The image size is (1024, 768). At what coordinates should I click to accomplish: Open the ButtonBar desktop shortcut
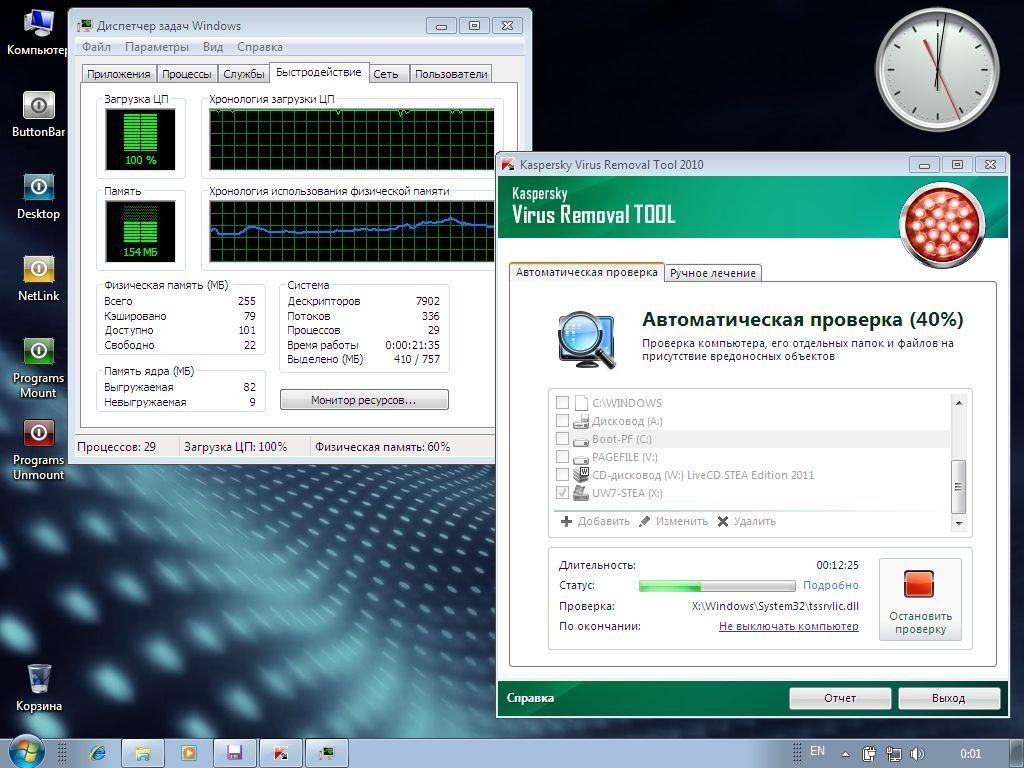pyautogui.click(x=39, y=114)
